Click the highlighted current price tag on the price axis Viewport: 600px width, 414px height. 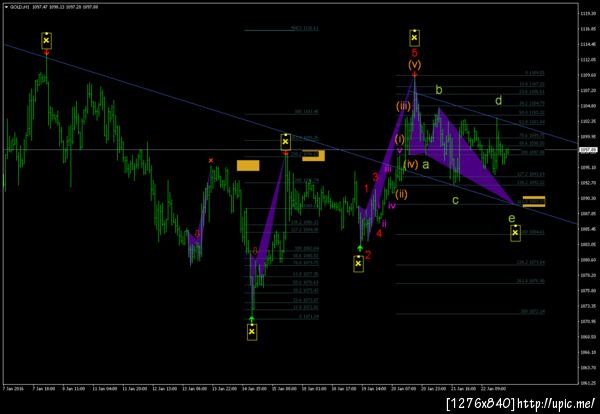589,150
